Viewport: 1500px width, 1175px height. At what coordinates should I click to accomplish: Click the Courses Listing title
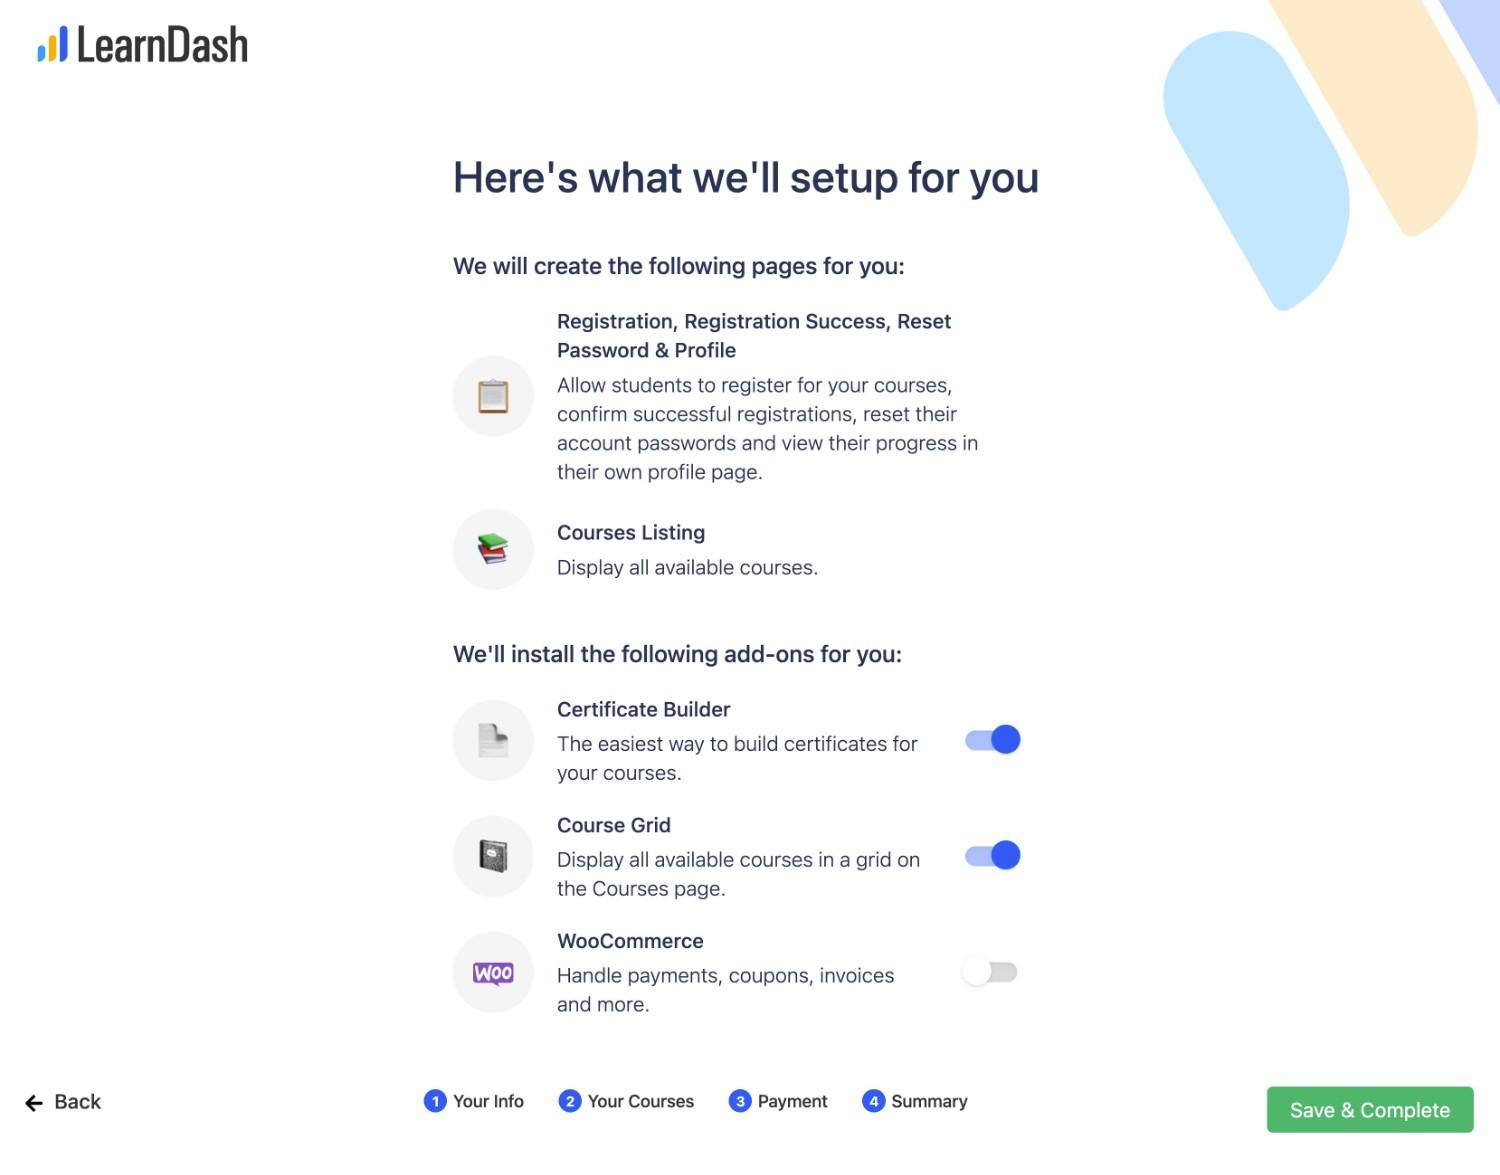(x=631, y=533)
